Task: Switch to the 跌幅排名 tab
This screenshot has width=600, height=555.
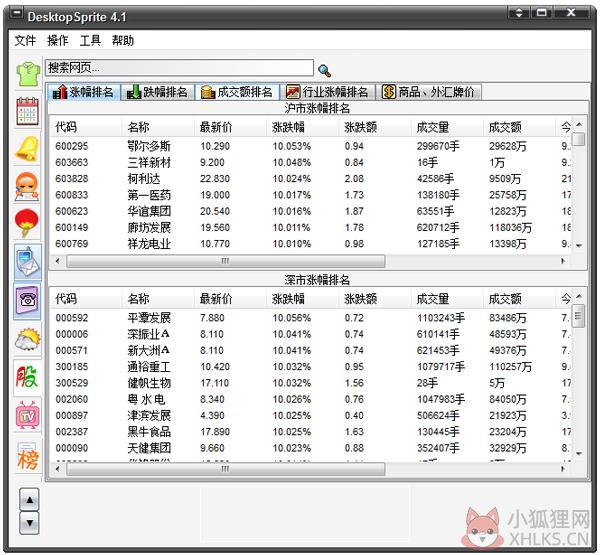Action: tap(157, 92)
